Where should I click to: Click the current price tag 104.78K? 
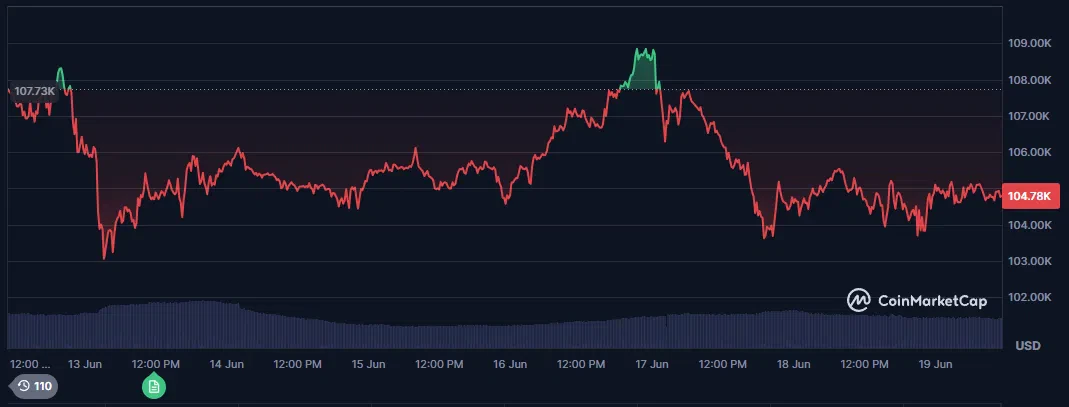pyautogui.click(x=1032, y=196)
